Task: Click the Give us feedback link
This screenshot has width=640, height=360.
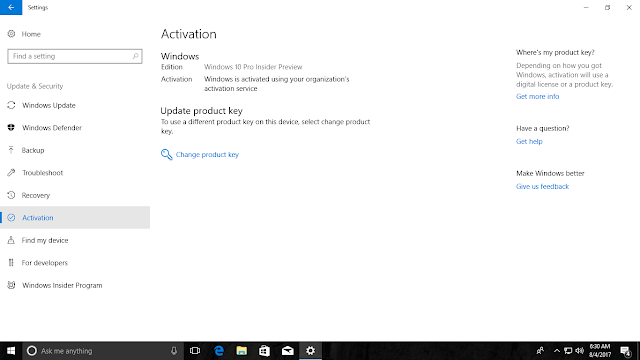Action: click(542, 186)
